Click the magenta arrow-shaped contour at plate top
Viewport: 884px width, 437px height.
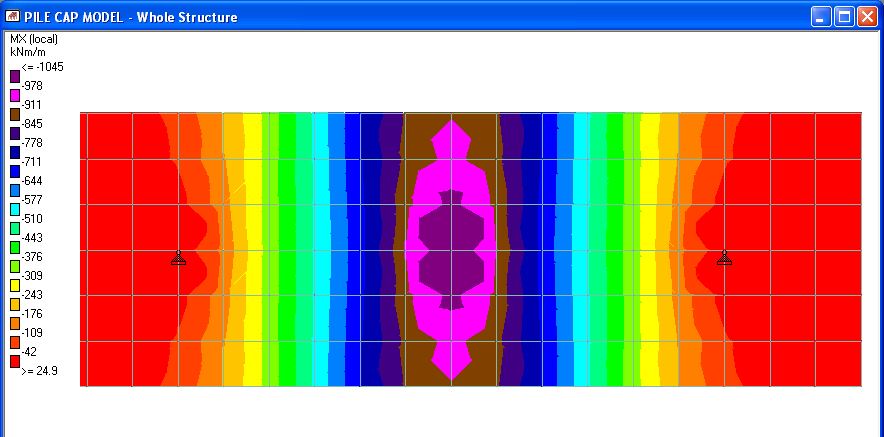tap(451, 141)
